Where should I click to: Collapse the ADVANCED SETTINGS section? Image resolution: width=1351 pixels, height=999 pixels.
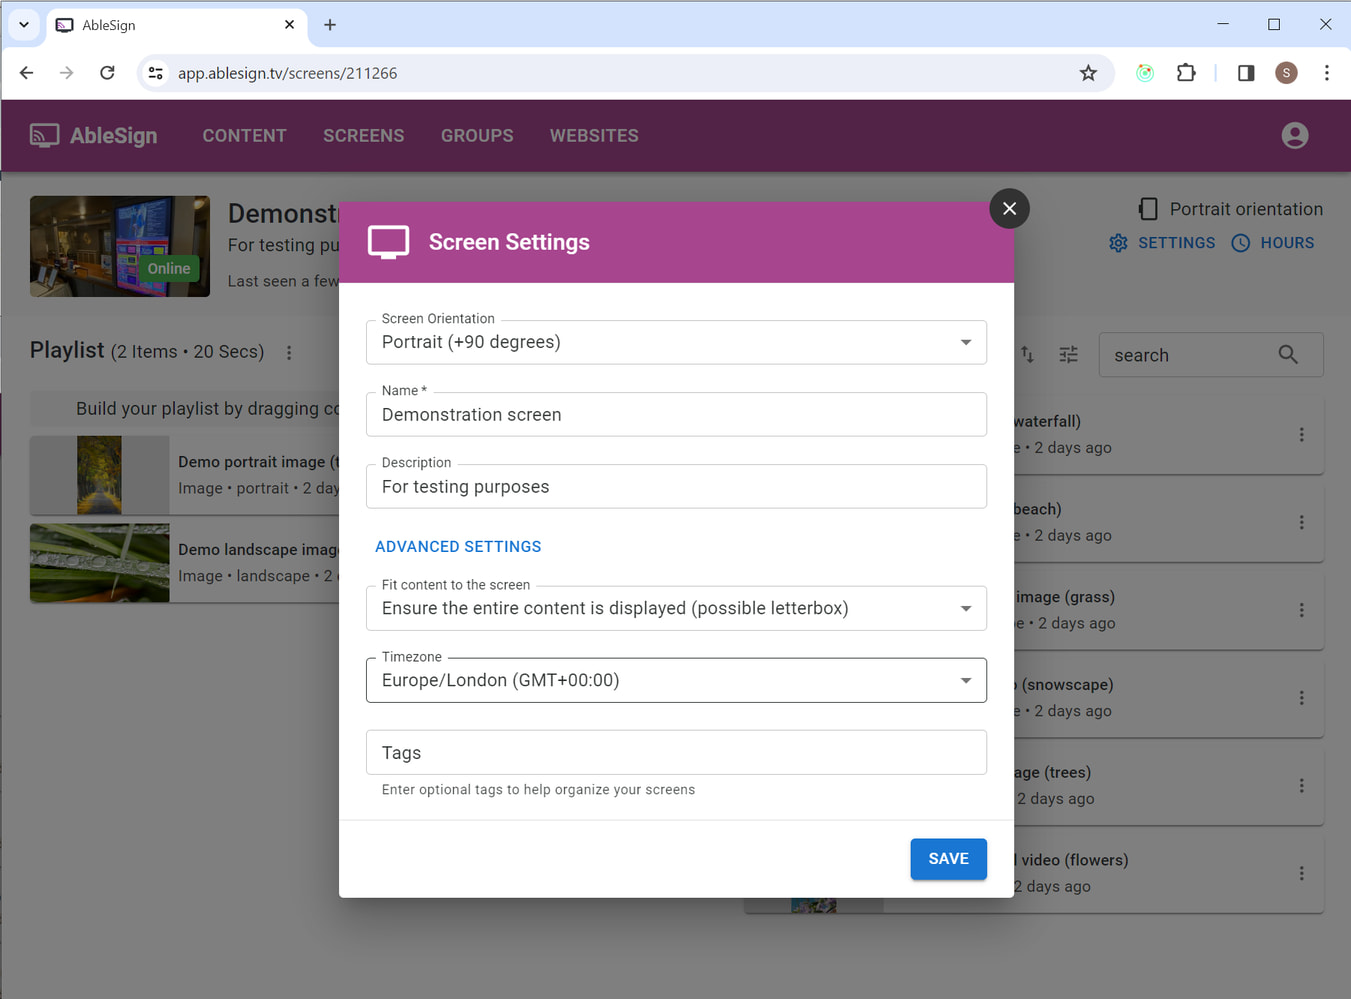point(458,546)
